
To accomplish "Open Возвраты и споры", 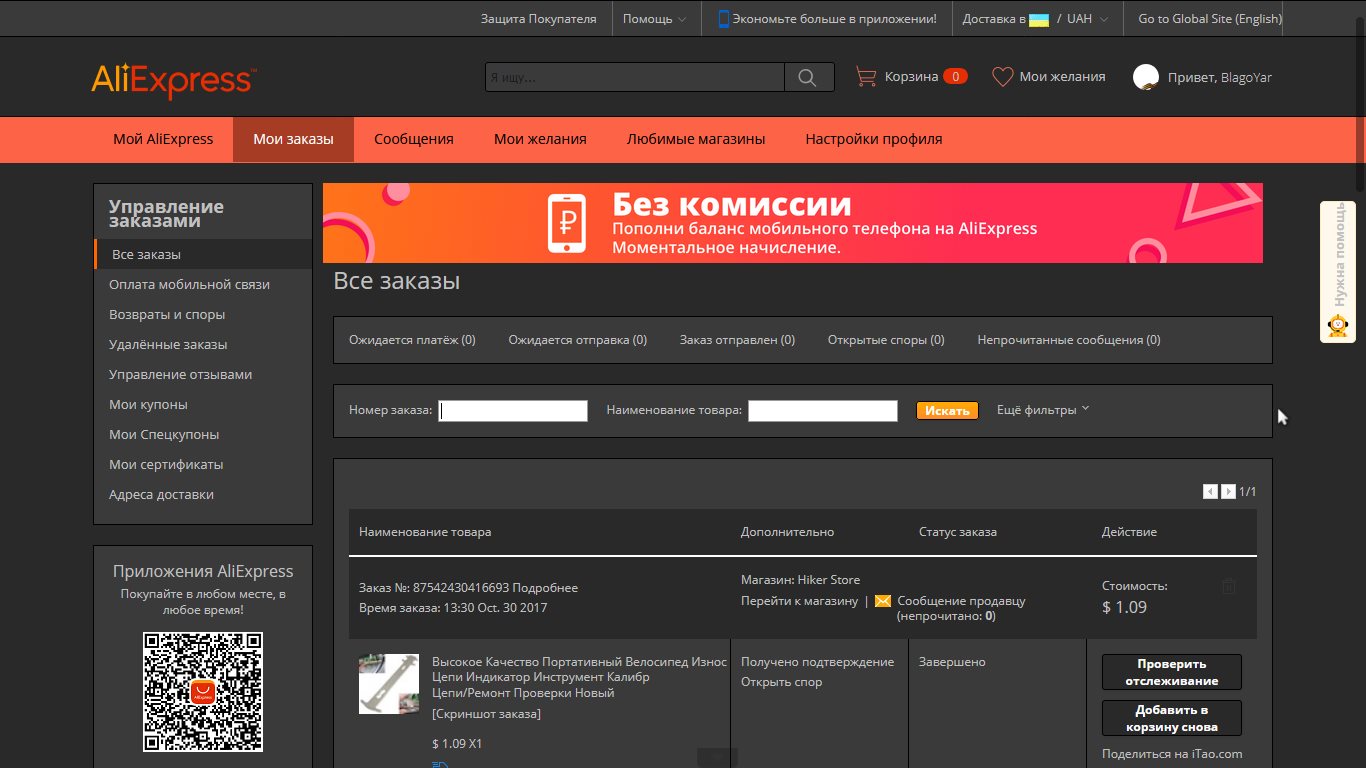I will click(x=167, y=314).
